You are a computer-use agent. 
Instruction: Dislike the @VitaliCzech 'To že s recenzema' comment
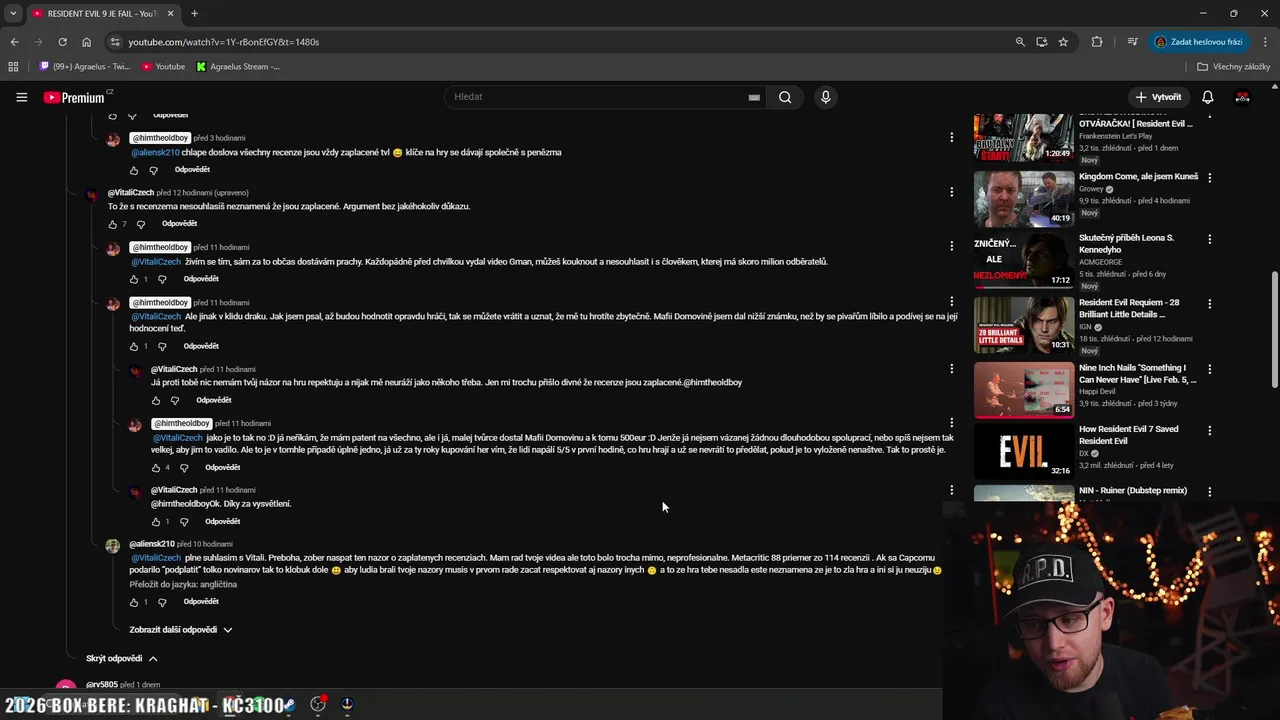(x=141, y=224)
